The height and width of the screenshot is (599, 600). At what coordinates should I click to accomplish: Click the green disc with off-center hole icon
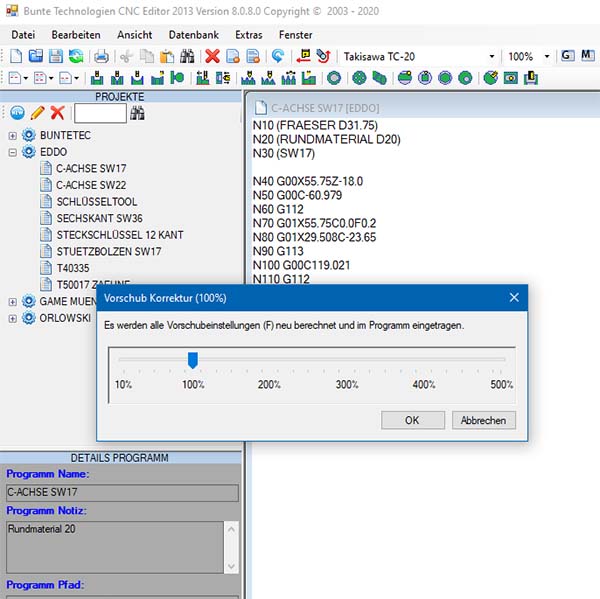click(x=465, y=78)
